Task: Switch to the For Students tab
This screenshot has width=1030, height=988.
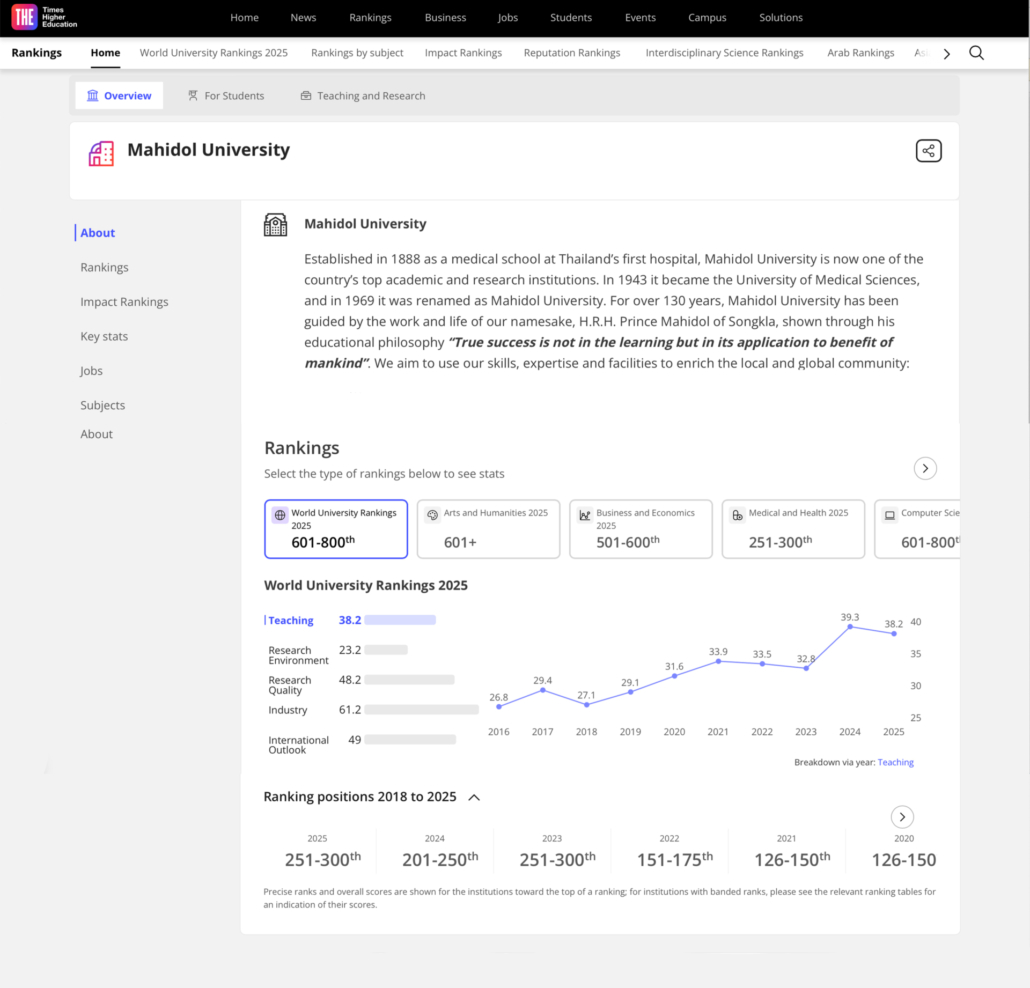Action: pos(226,96)
